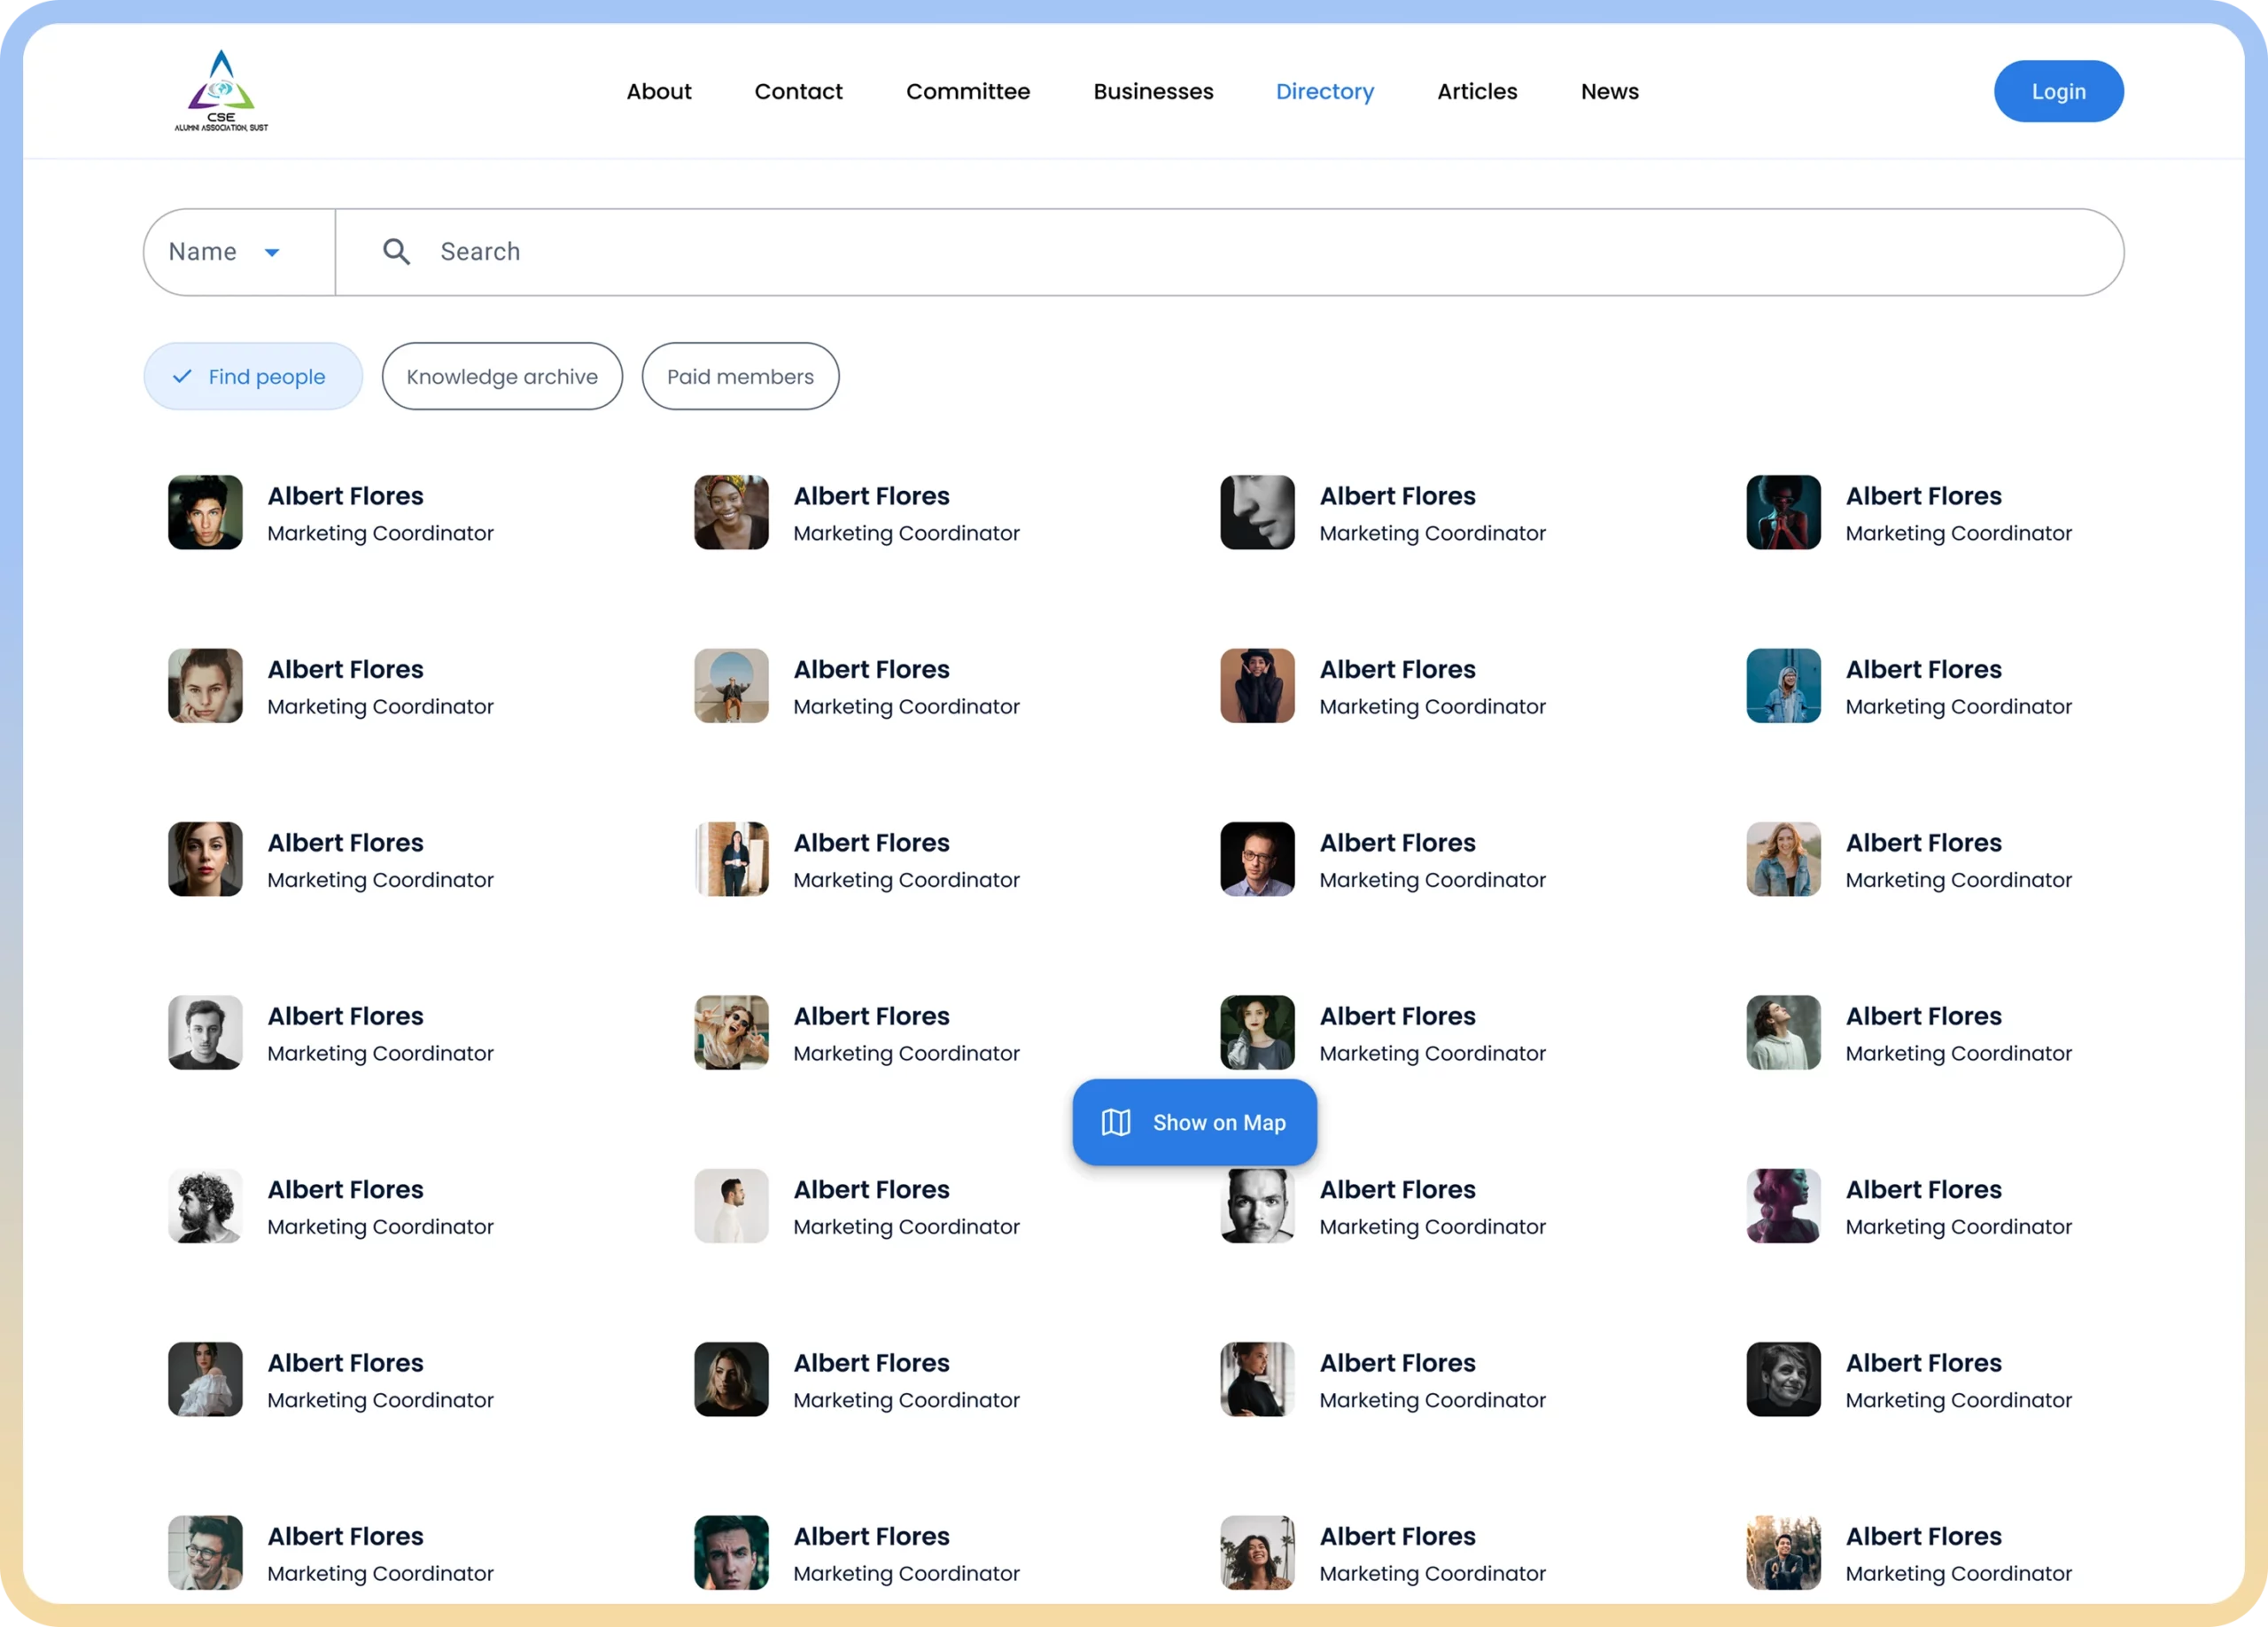This screenshot has height=1627, width=2268.
Task: Go to the Directory nav item
Action: pyautogui.click(x=1324, y=91)
